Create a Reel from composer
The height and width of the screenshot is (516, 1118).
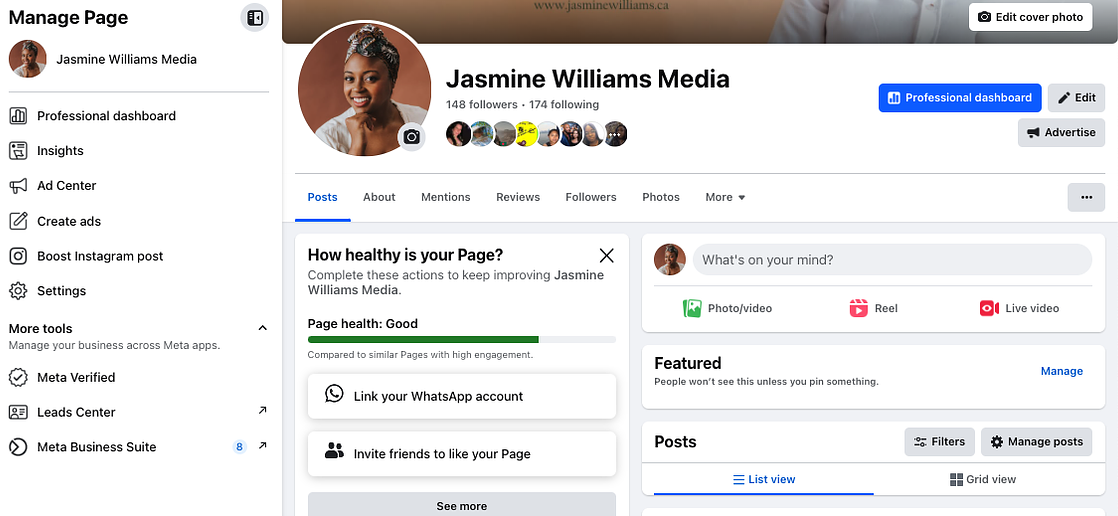[x=873, y=308]
